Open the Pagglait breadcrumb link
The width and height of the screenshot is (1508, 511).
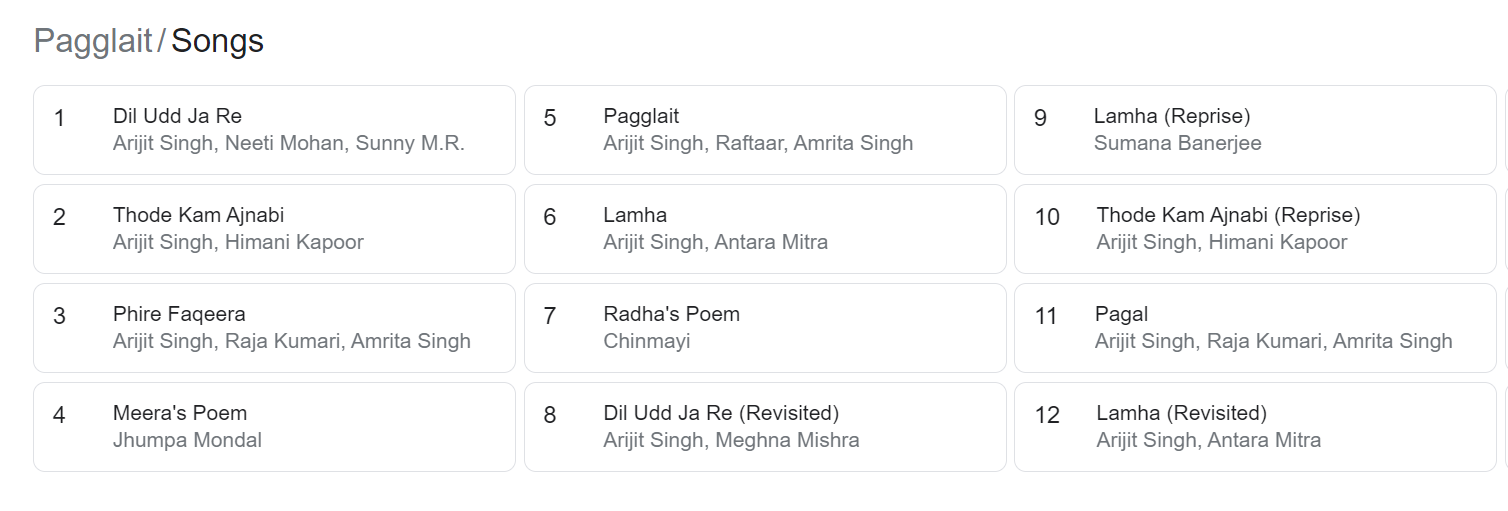(x=93, y=41)
